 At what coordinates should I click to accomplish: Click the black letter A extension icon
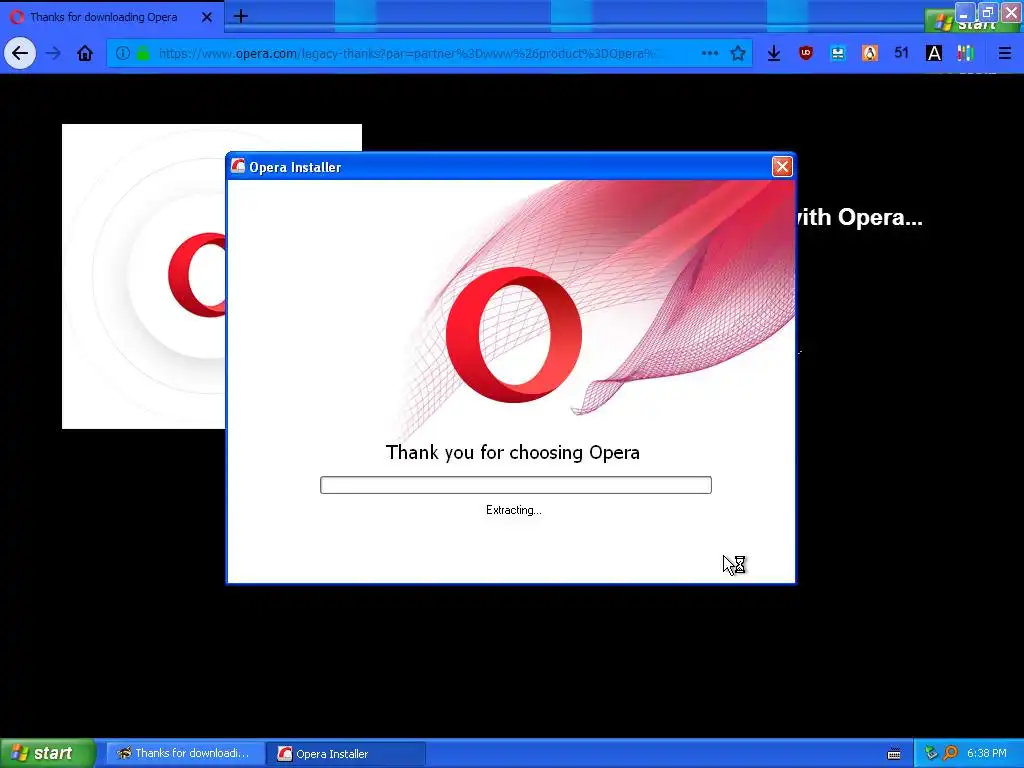(934, 53)
